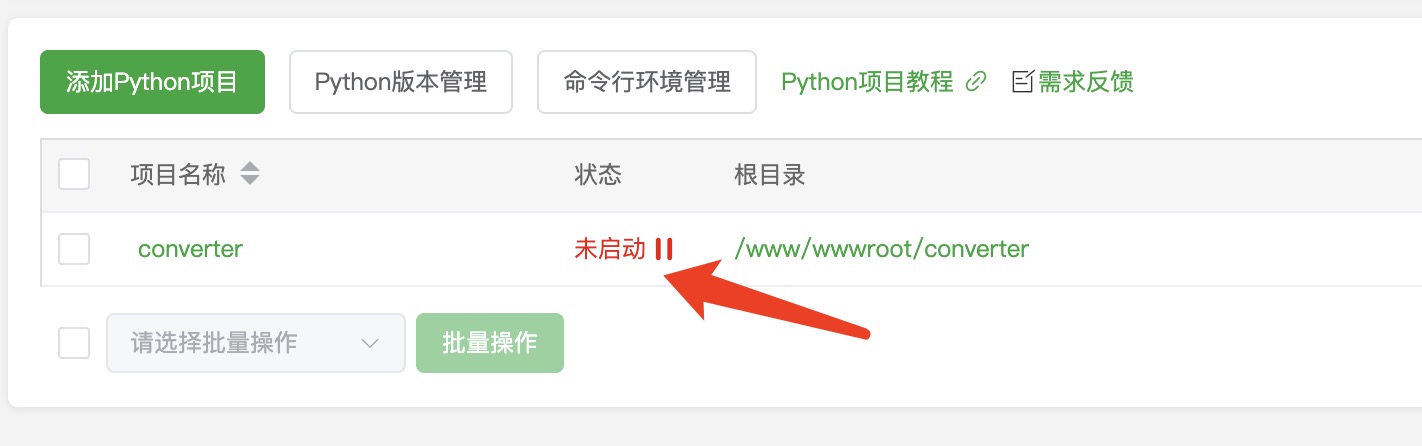Image resolution: width=1422 pixels, height=446 pixels.
Task: Click the 添加Python项目 button
Action: pyautogui.click(x=152, y=82)
